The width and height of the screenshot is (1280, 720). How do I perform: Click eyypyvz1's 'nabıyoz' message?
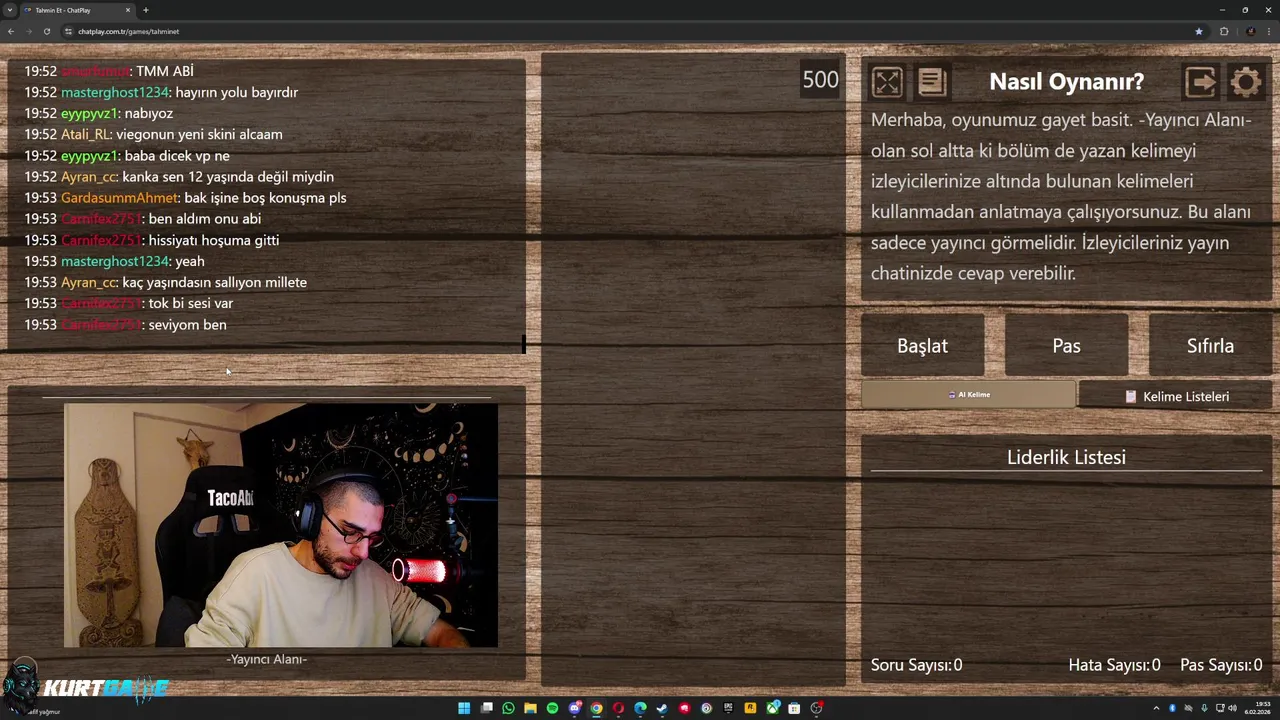(x=98, y=113)
